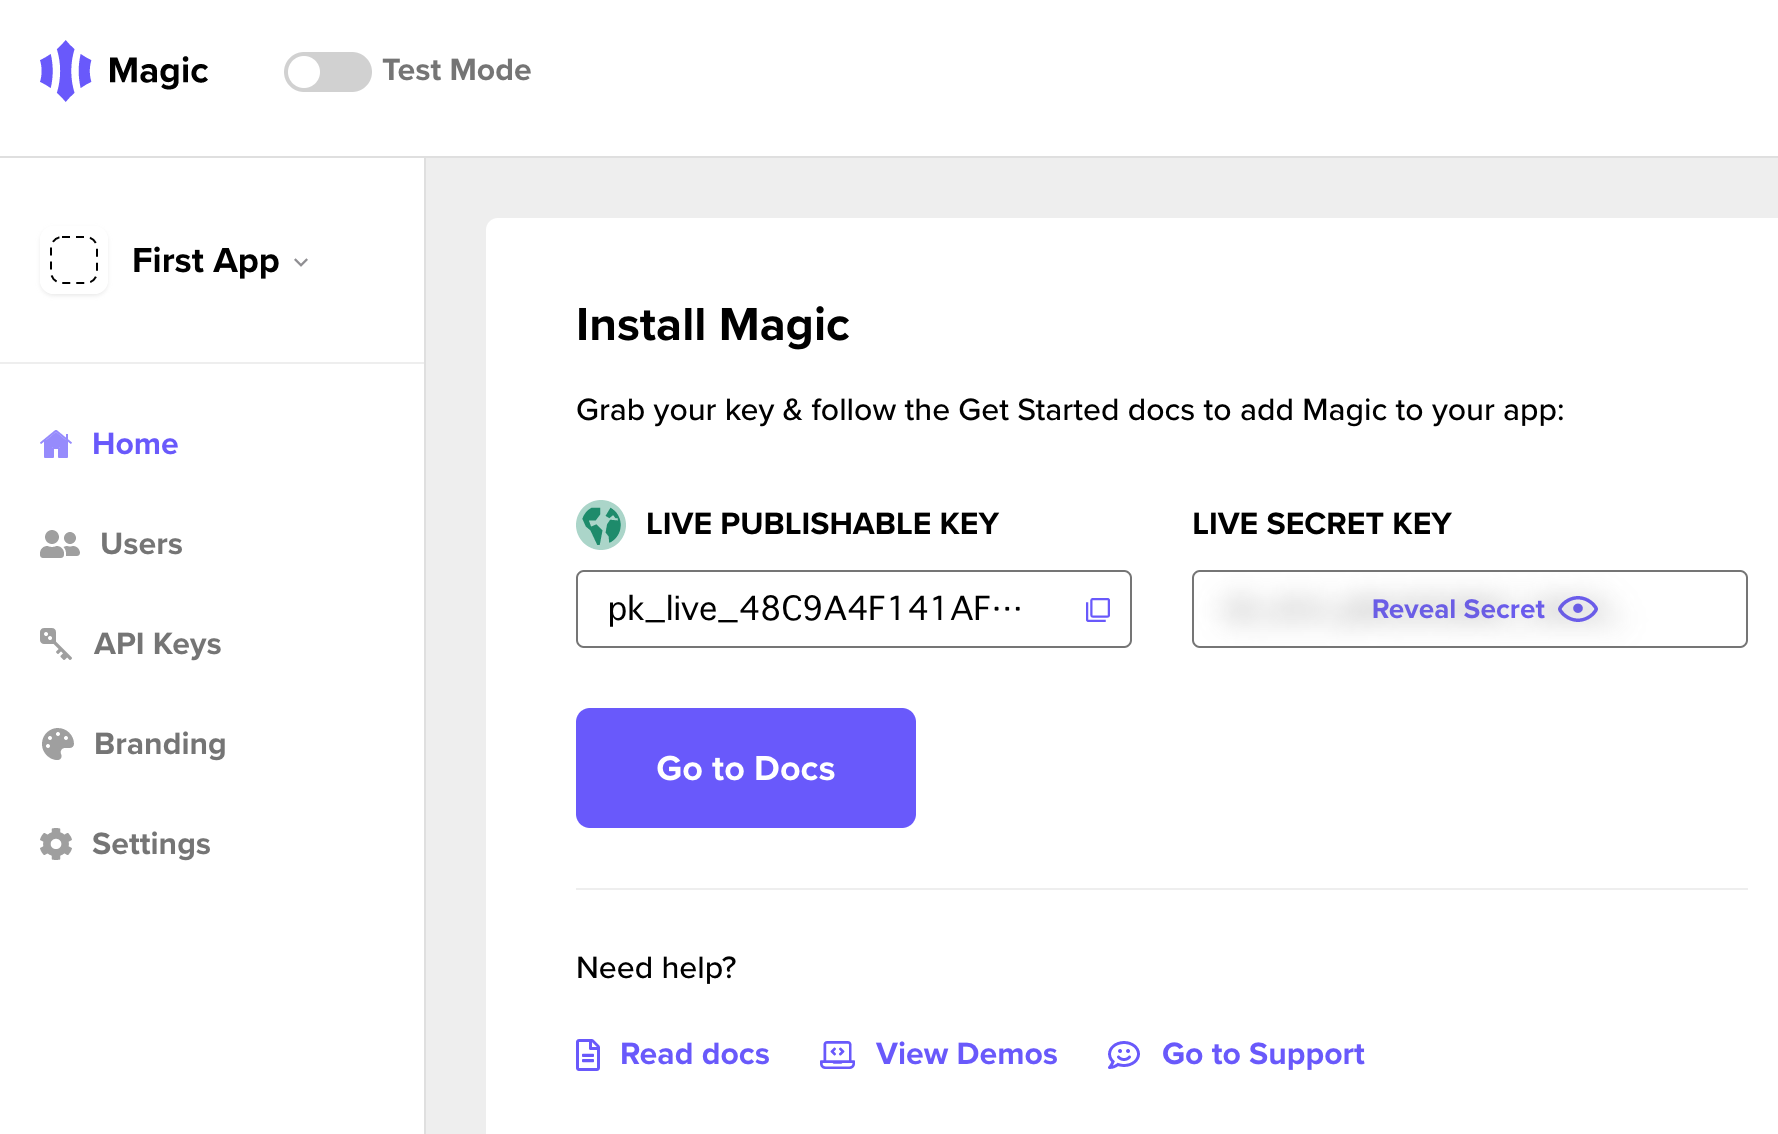Click the Home house icon in the sidebar

[x=56, y=444]
